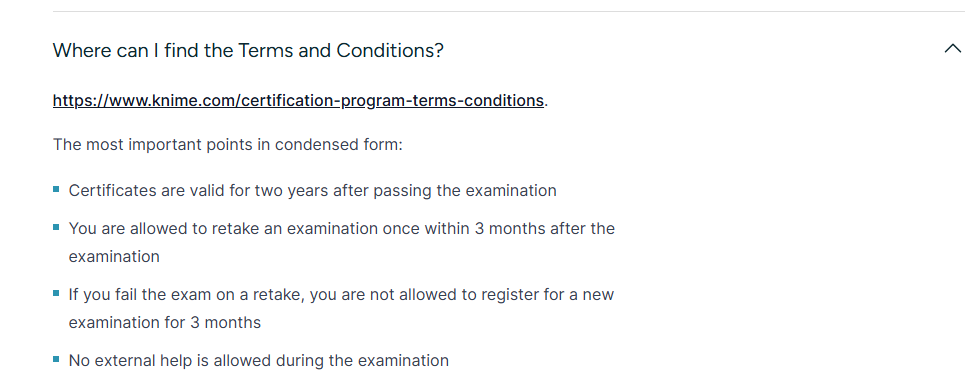
Task: Click the 'retake an examination once within 3 months' line
Action: (342, 229)
